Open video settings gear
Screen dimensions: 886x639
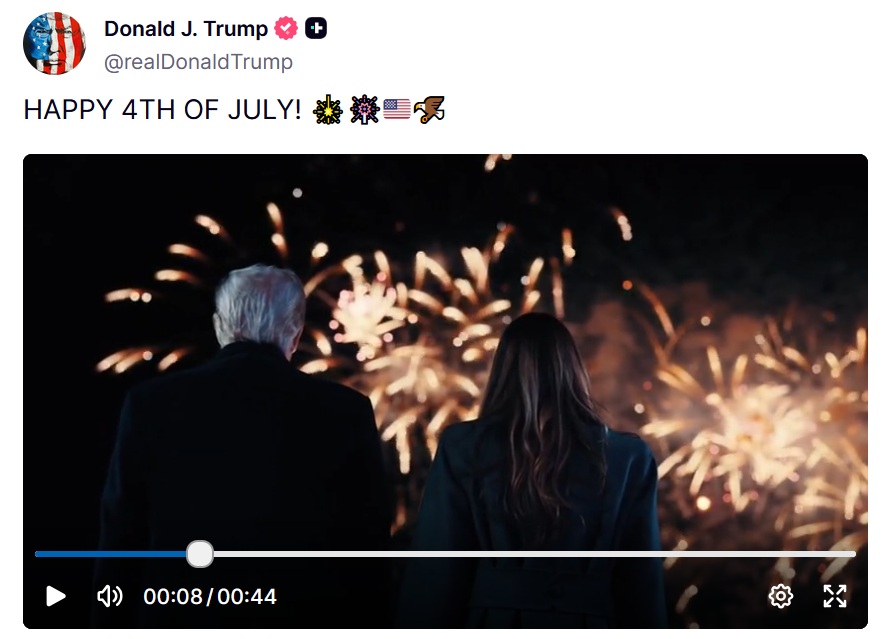click(x=780, y=596)
